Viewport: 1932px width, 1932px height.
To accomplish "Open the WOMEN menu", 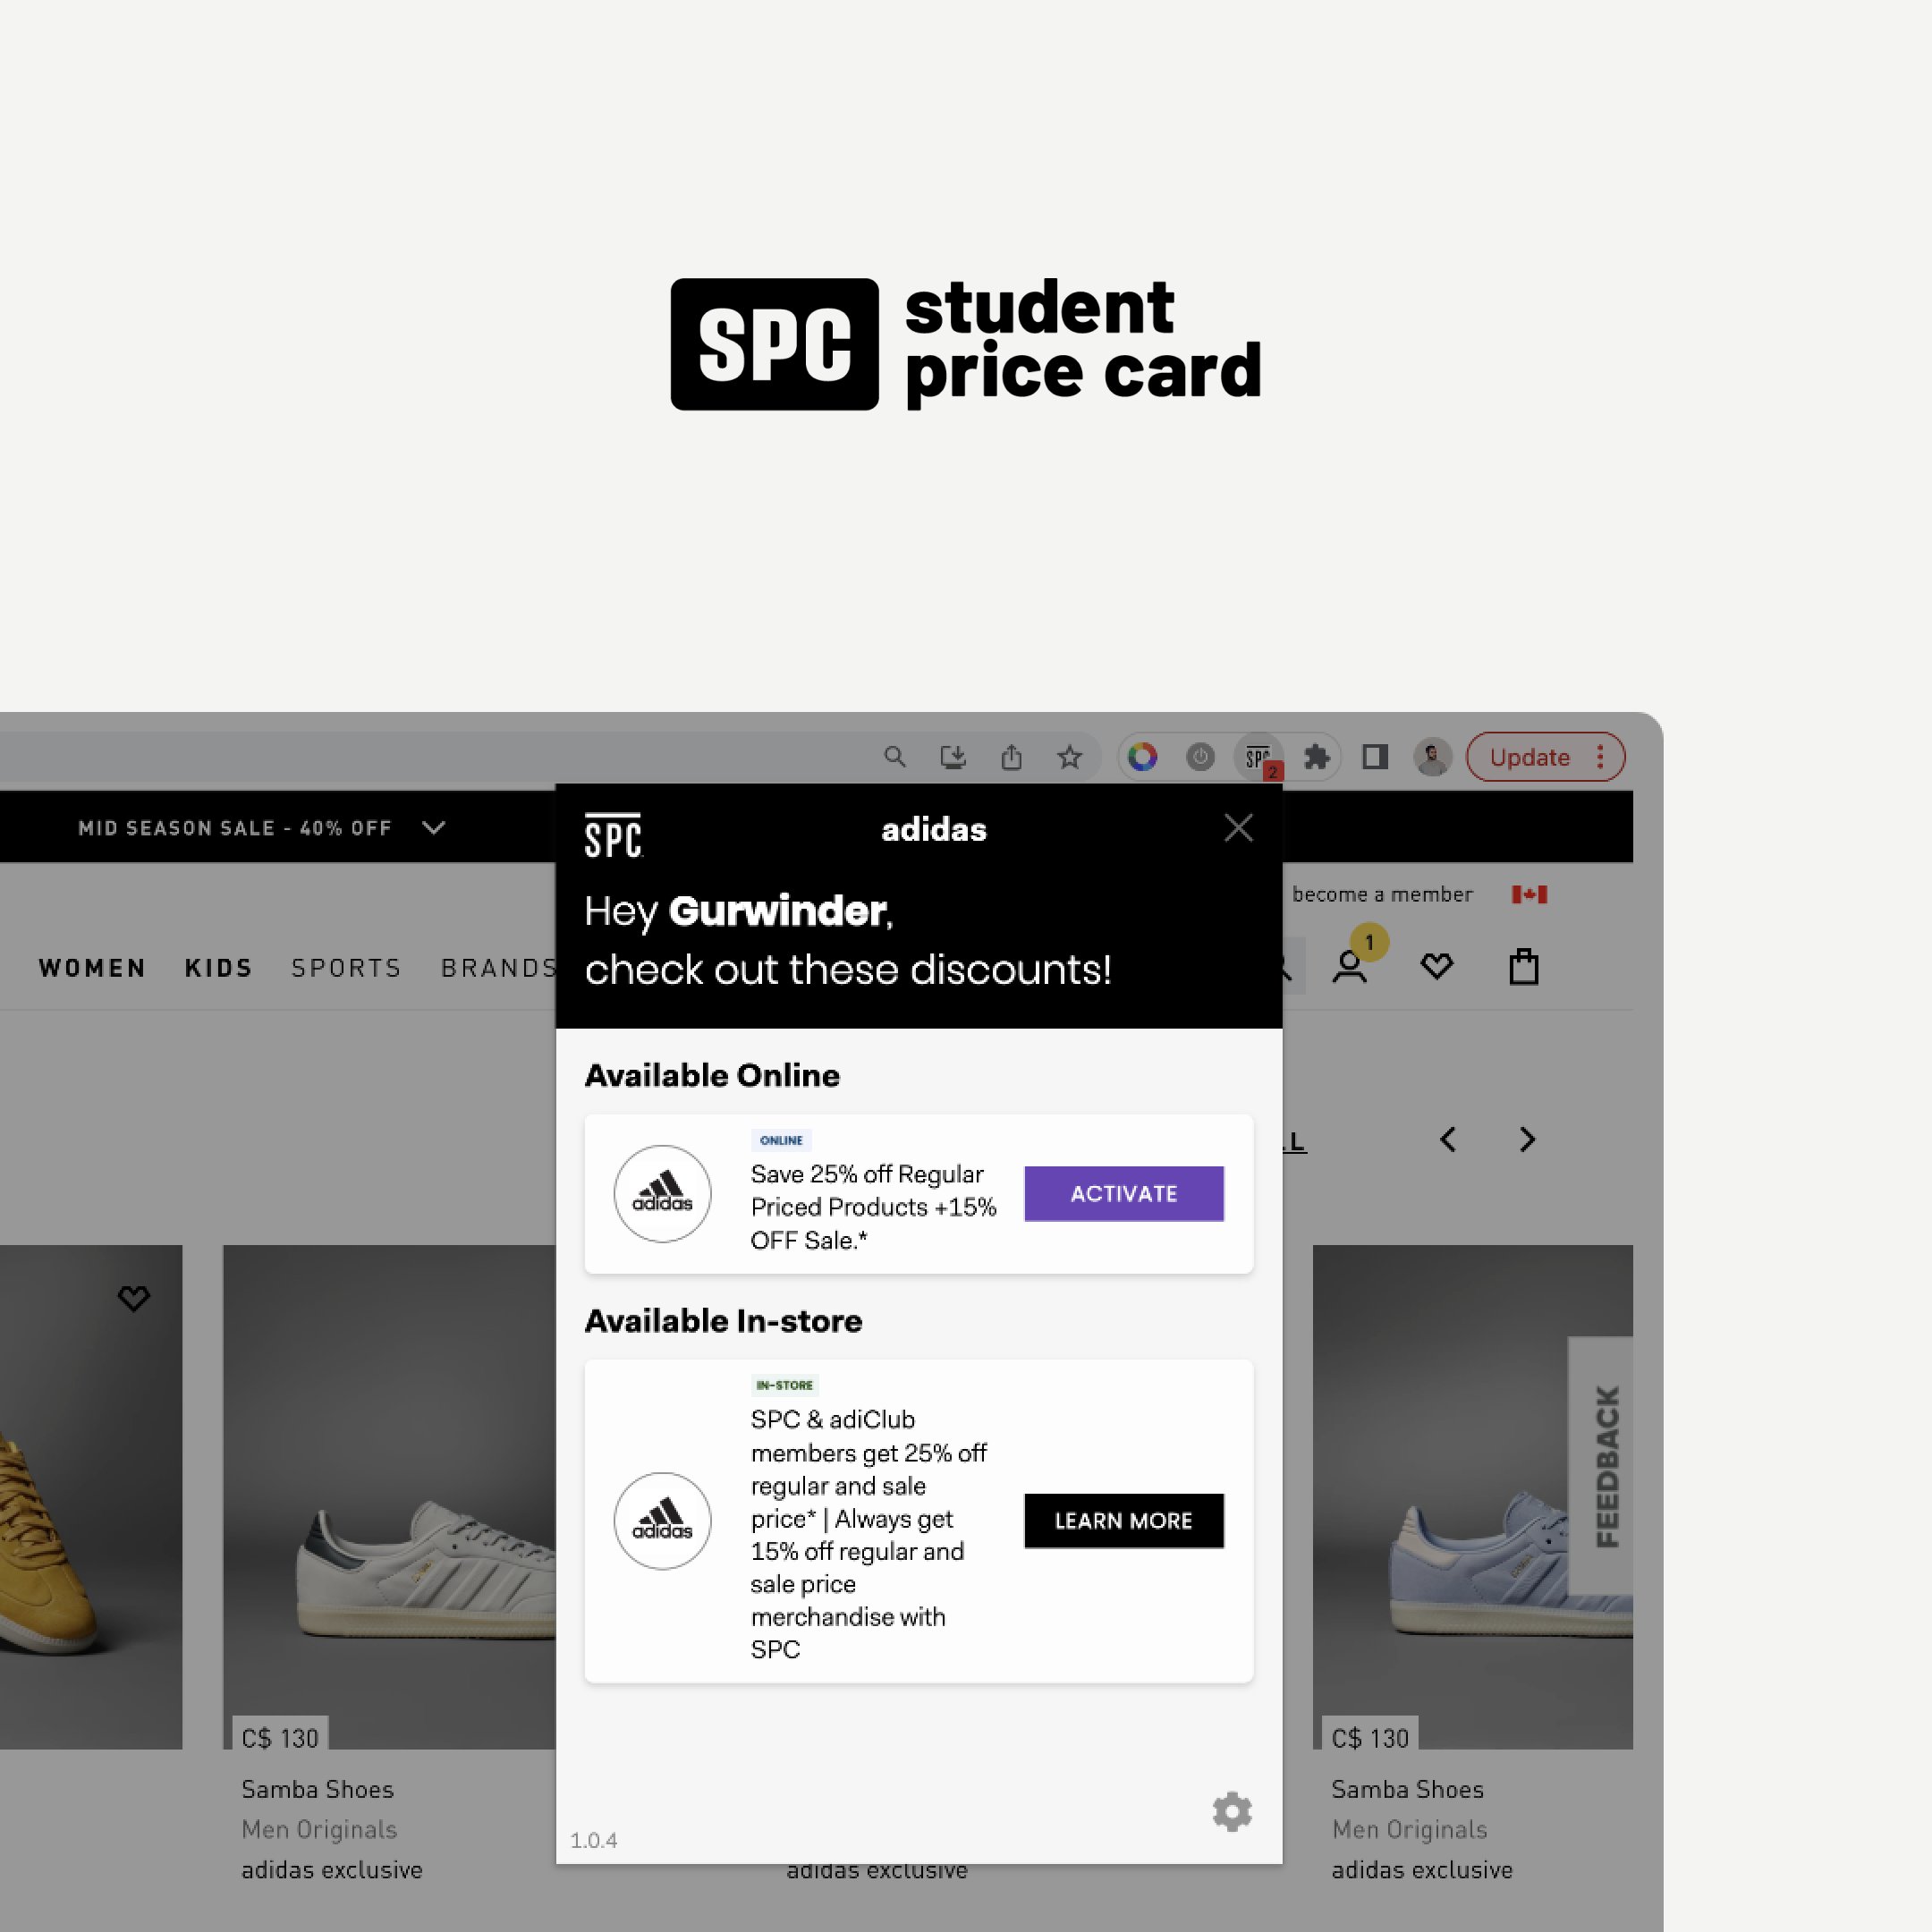I will [92, 968].
